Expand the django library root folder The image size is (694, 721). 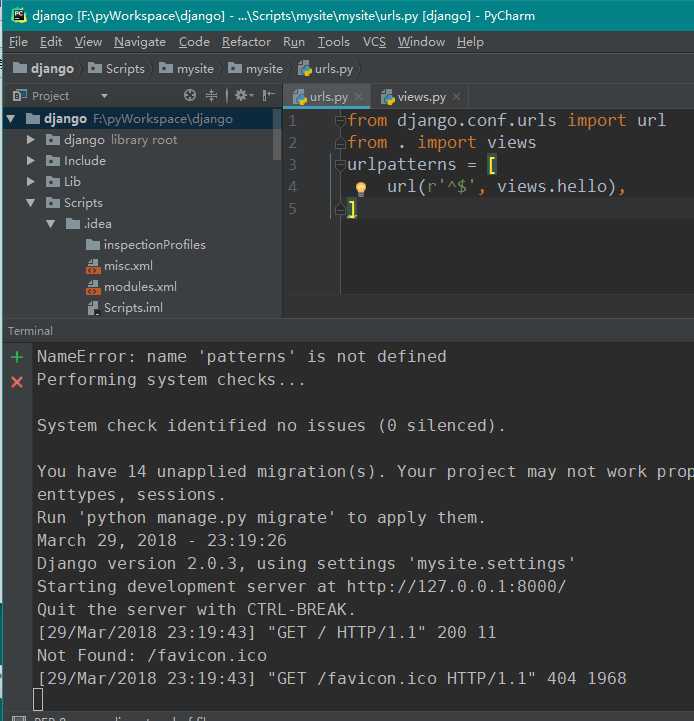pyautogui.click(x=30, y=140)
